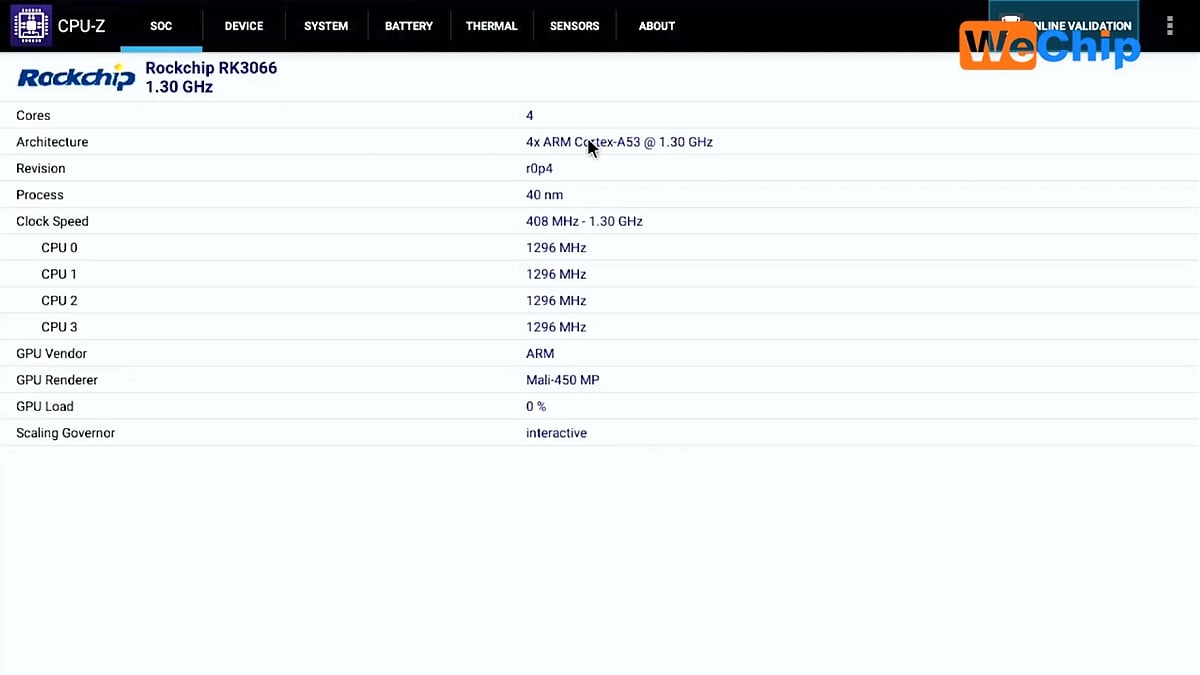Select the 40 nm value
This screenshot has height=675, width=1200.
click(x=544, y=195)
